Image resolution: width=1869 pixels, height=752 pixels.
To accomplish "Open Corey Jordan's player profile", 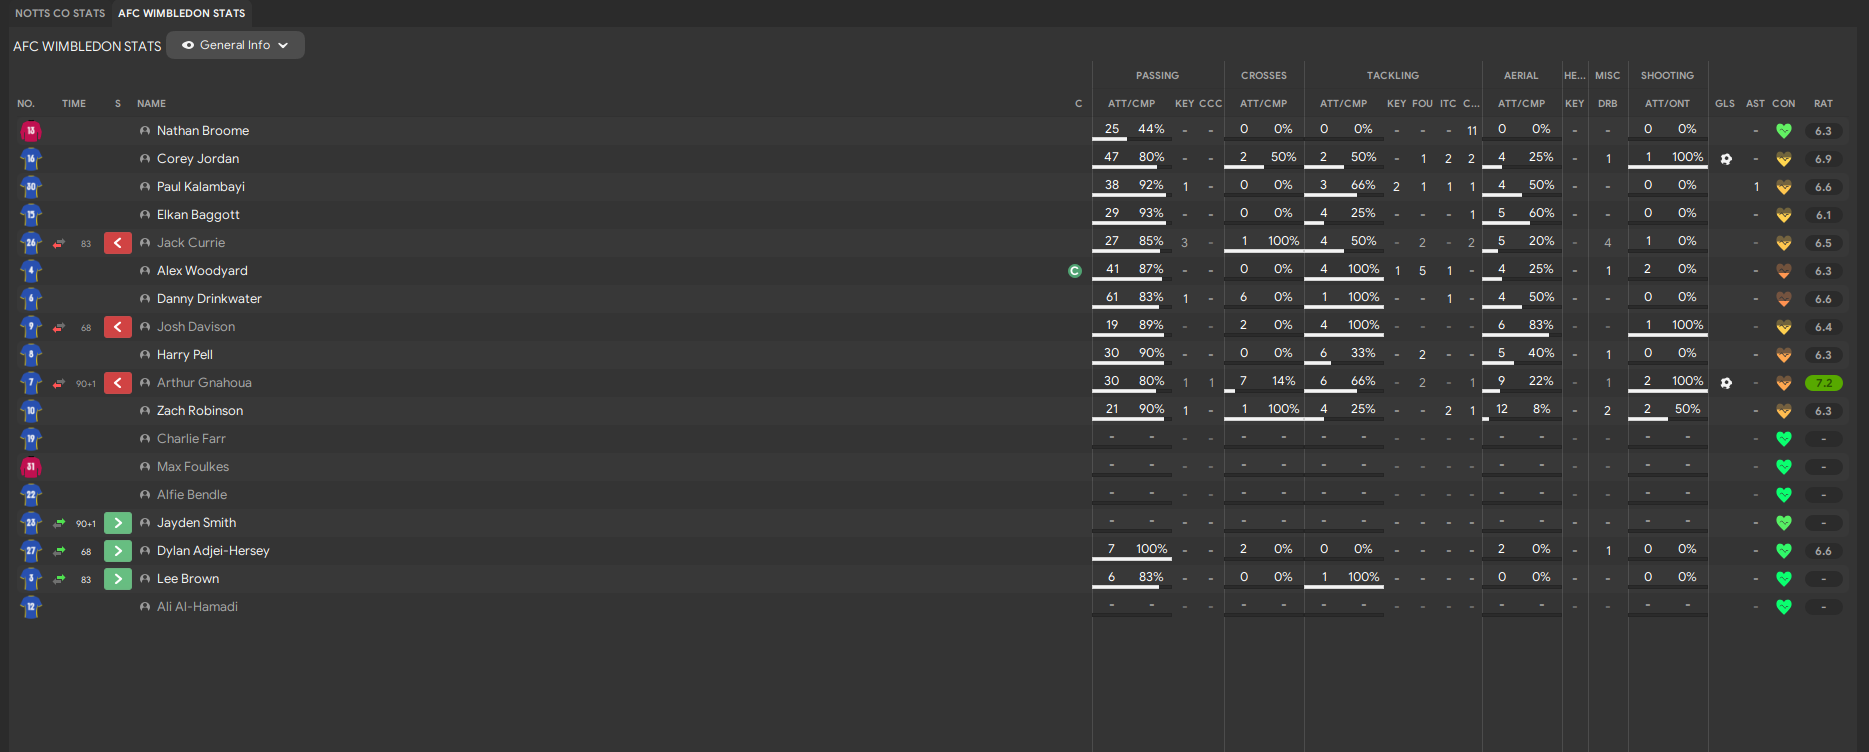I will click(198, 159).
